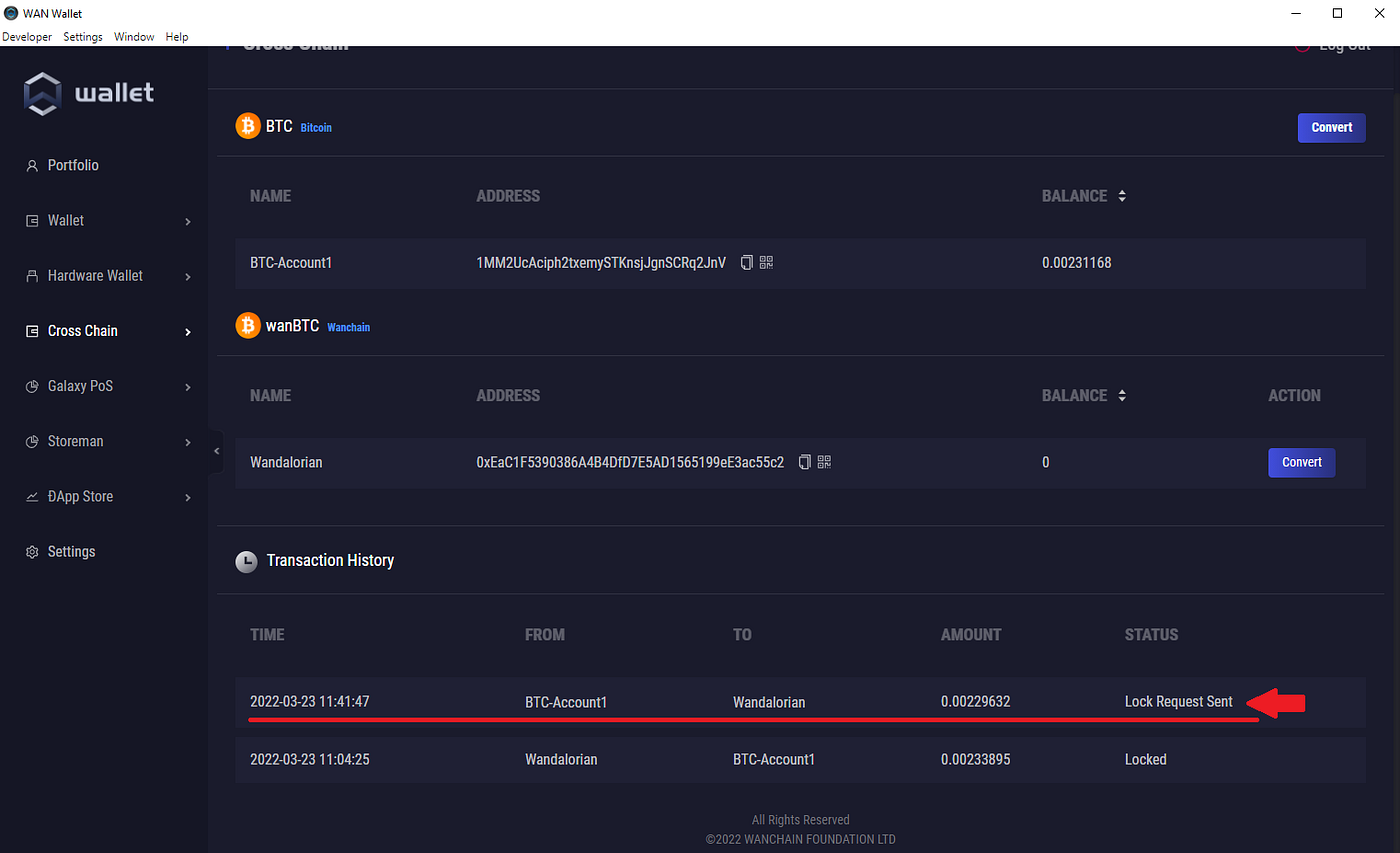Sort wanBTC table by Balance
This screenshot has width=1400, height=853.
1122,396
